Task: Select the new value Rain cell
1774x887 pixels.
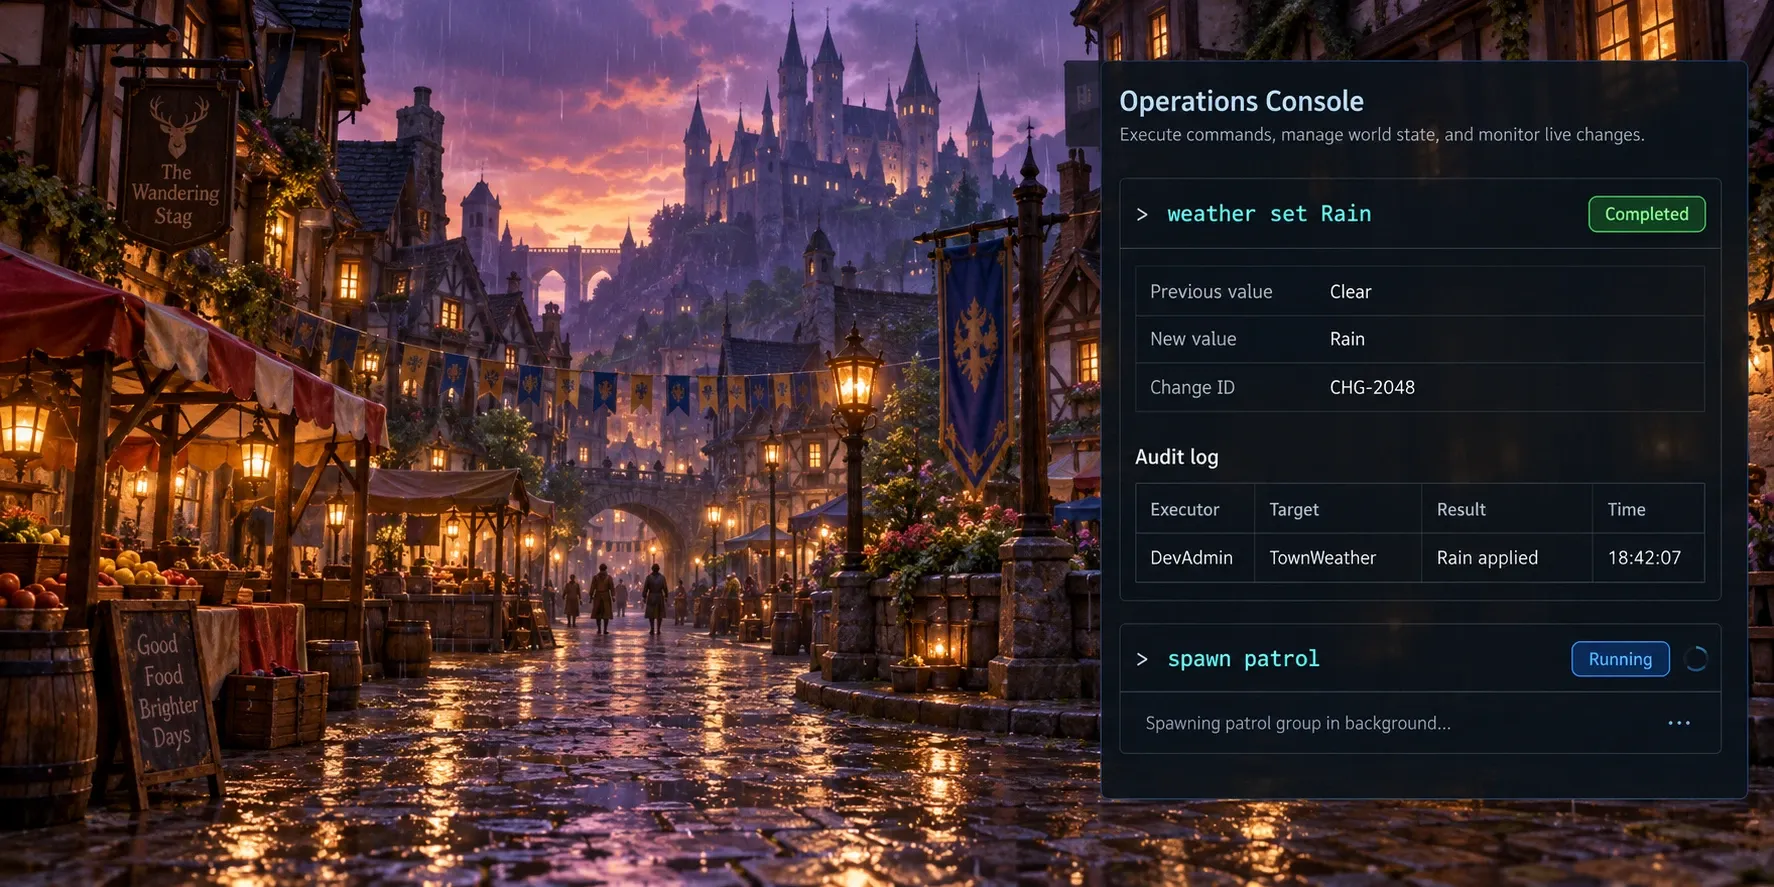Action: coord(1347,339)
